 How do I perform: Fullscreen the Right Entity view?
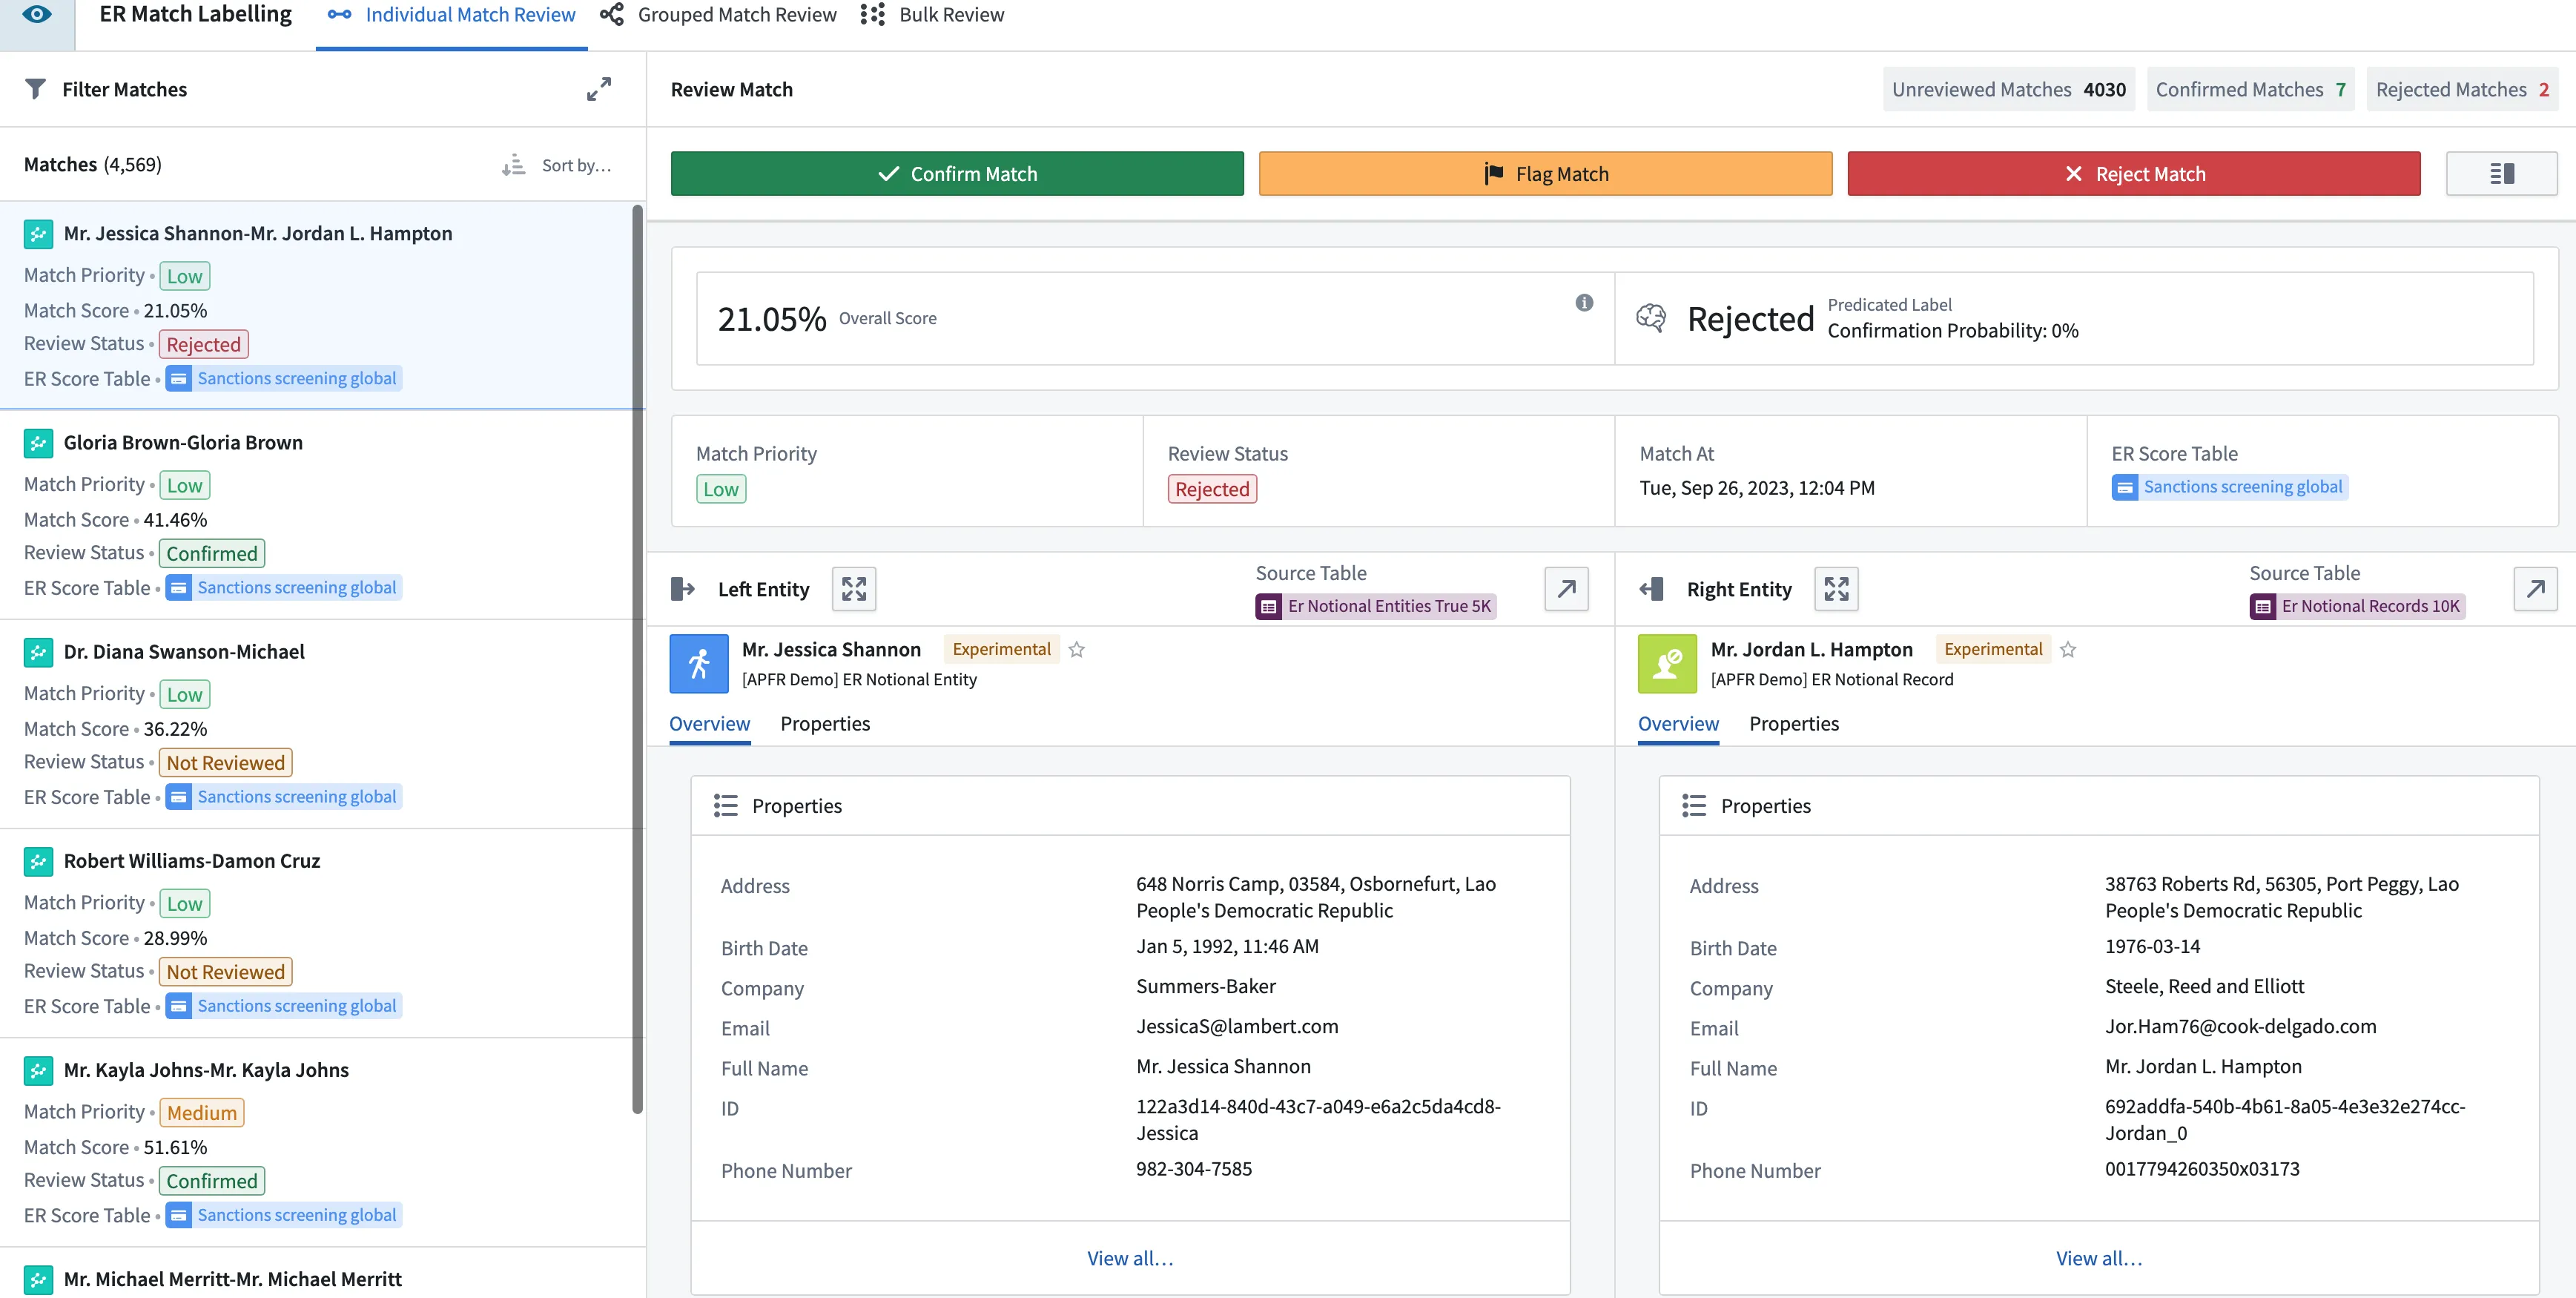[1835, 589]
